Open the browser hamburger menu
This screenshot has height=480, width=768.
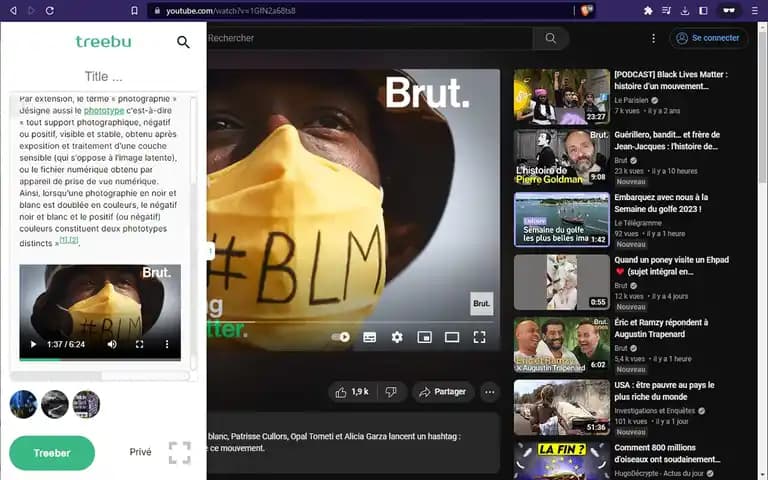[x=755, y=10]
